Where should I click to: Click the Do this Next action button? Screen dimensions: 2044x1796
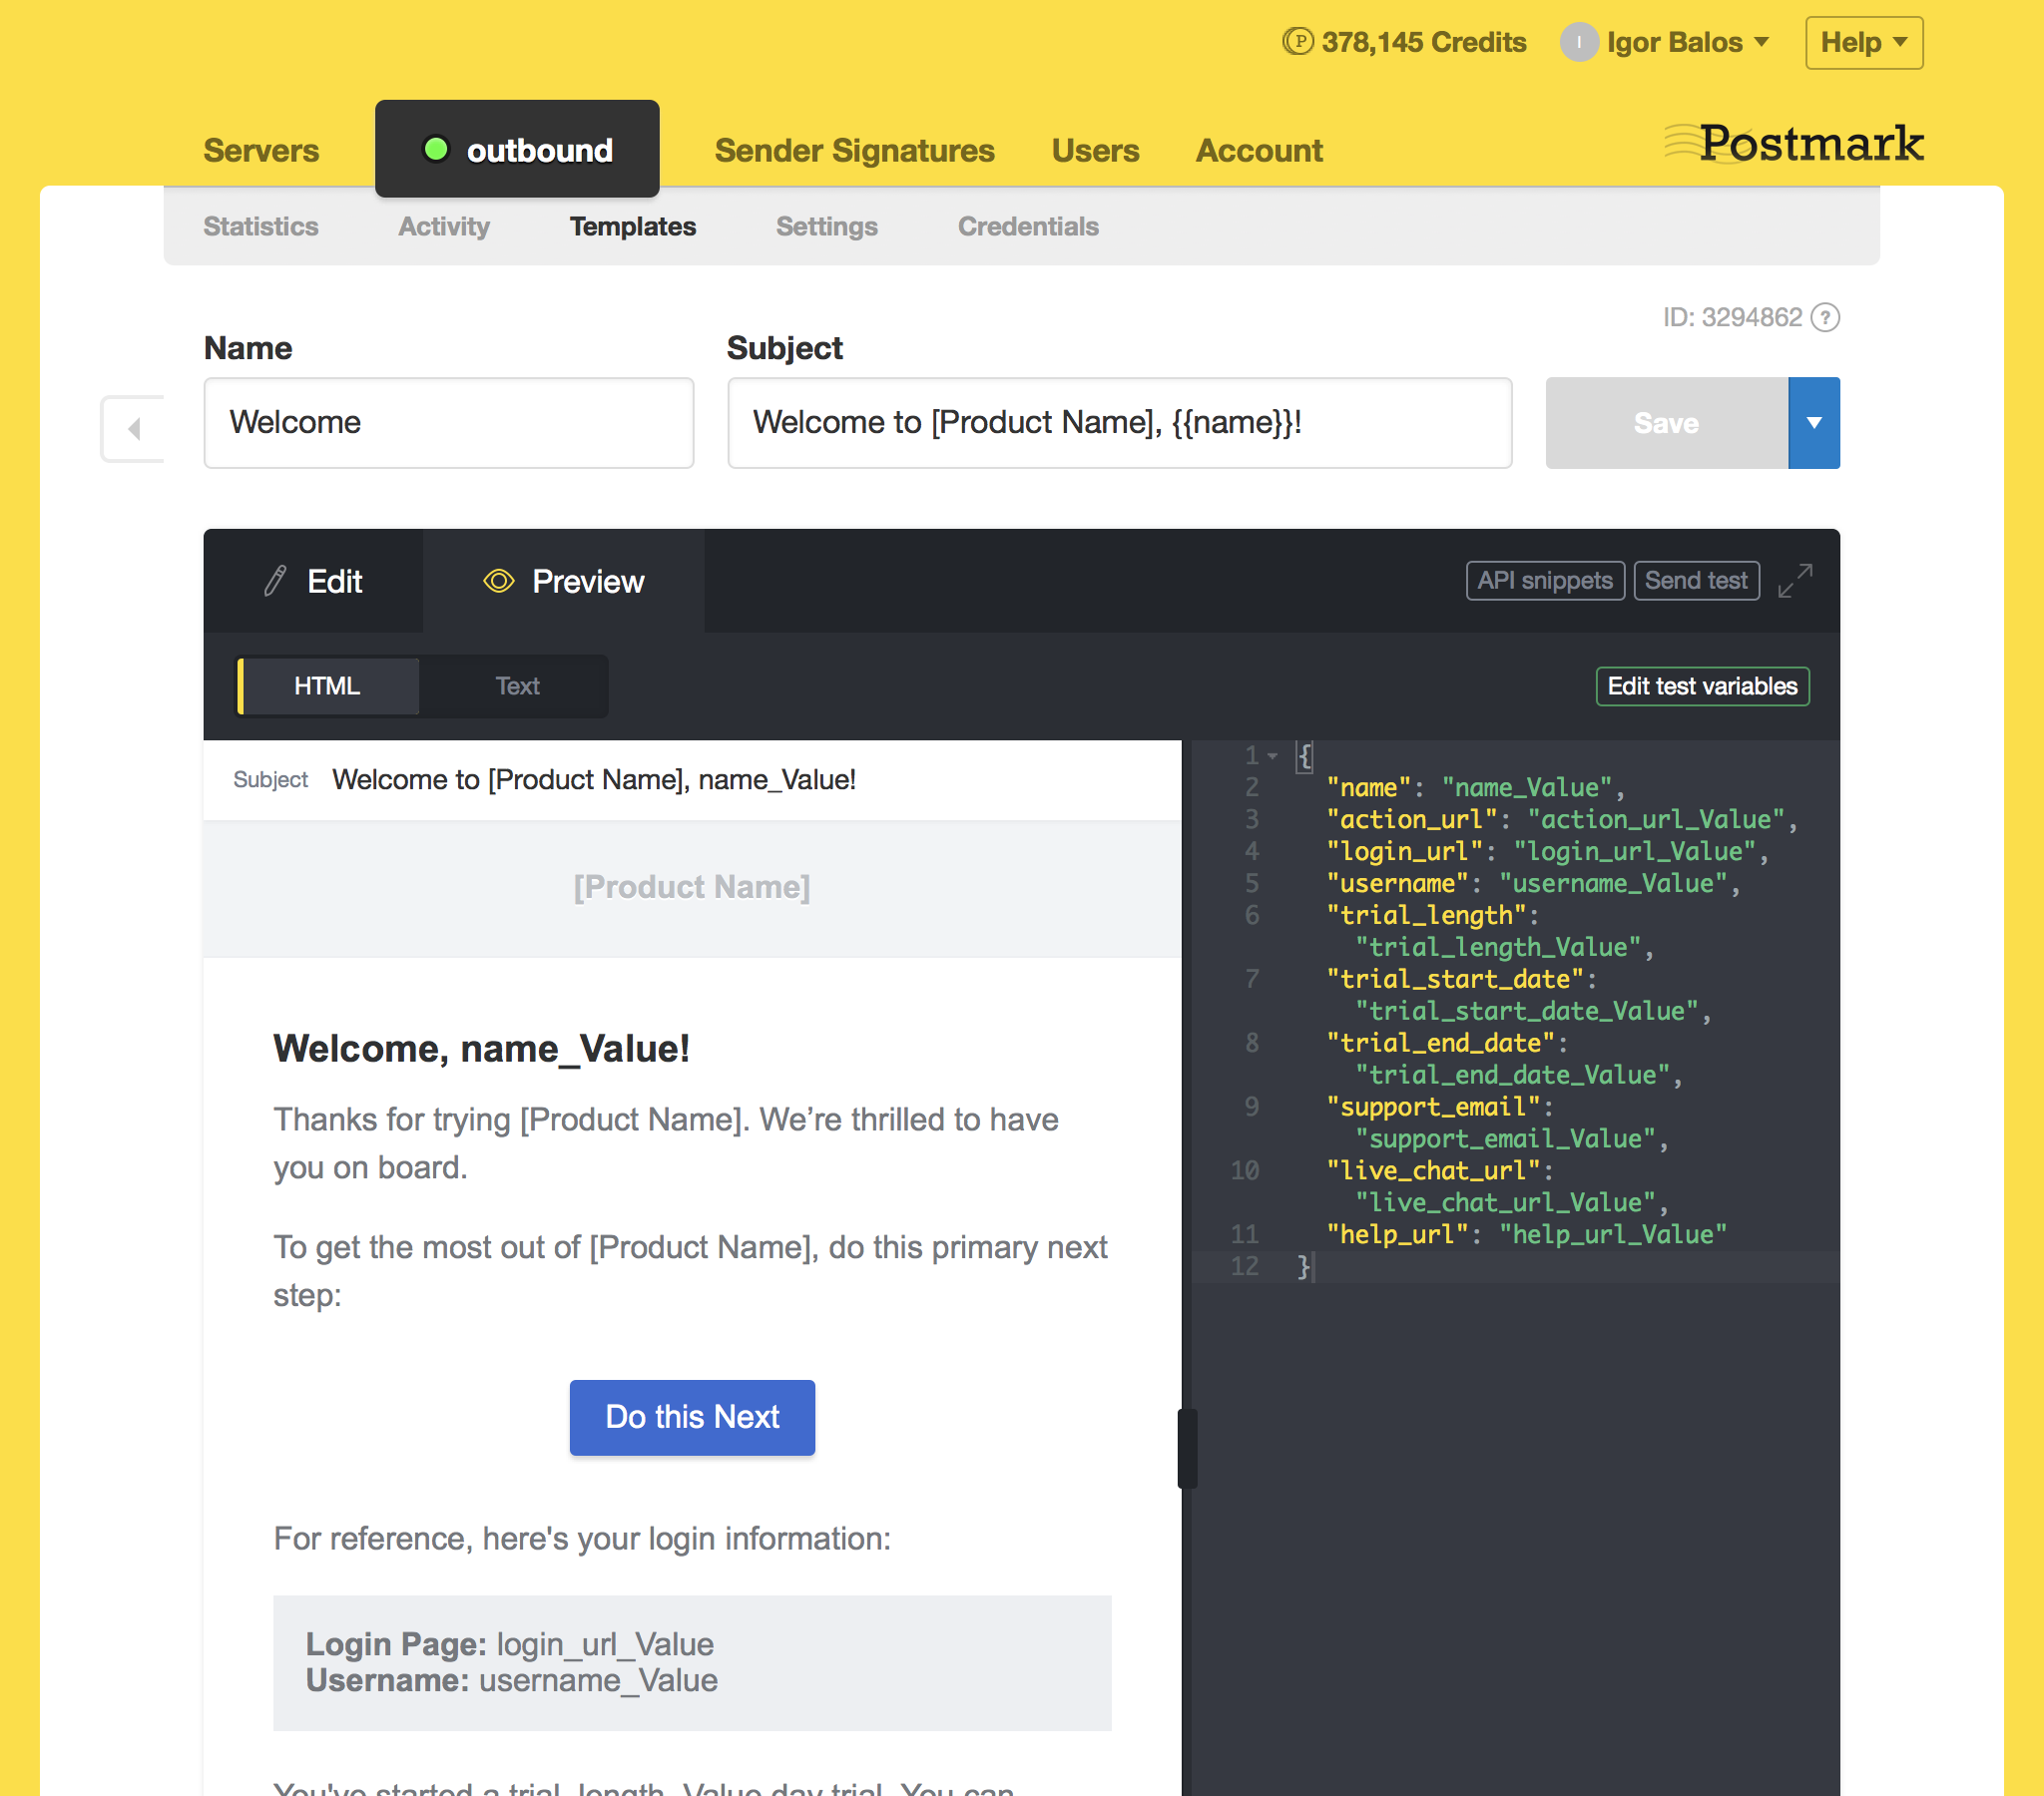coord(692,1416)
